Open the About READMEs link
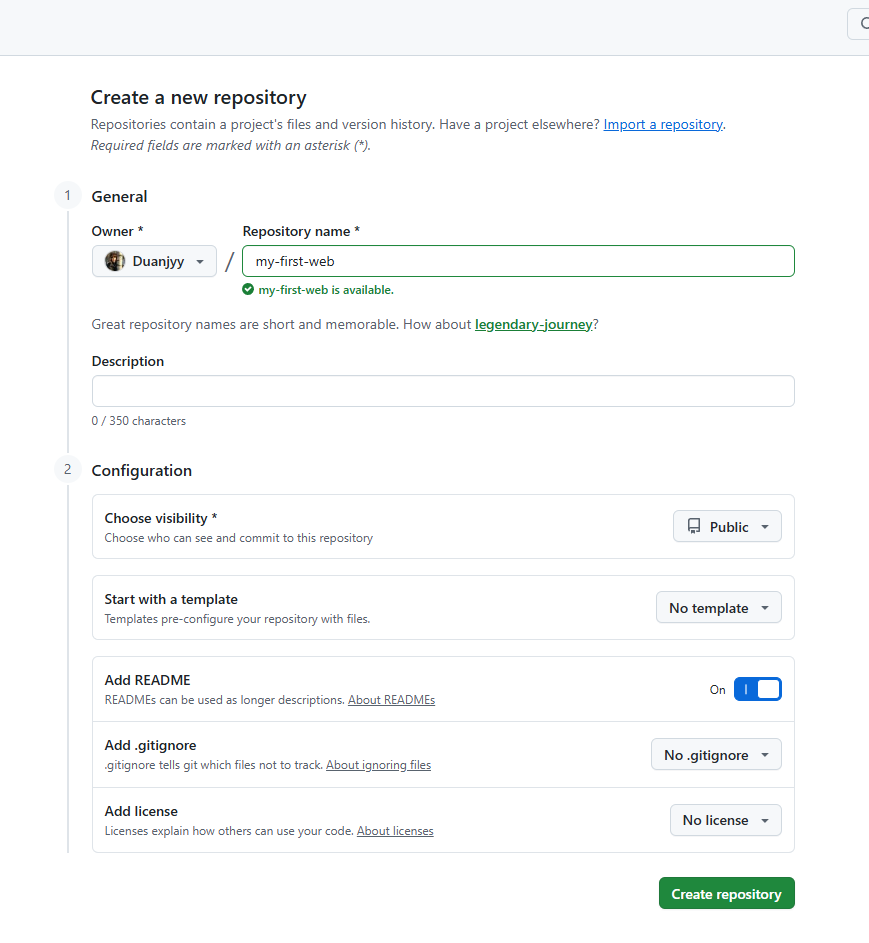The height and width of the screenshot is (943, 869). coord(391,700)
